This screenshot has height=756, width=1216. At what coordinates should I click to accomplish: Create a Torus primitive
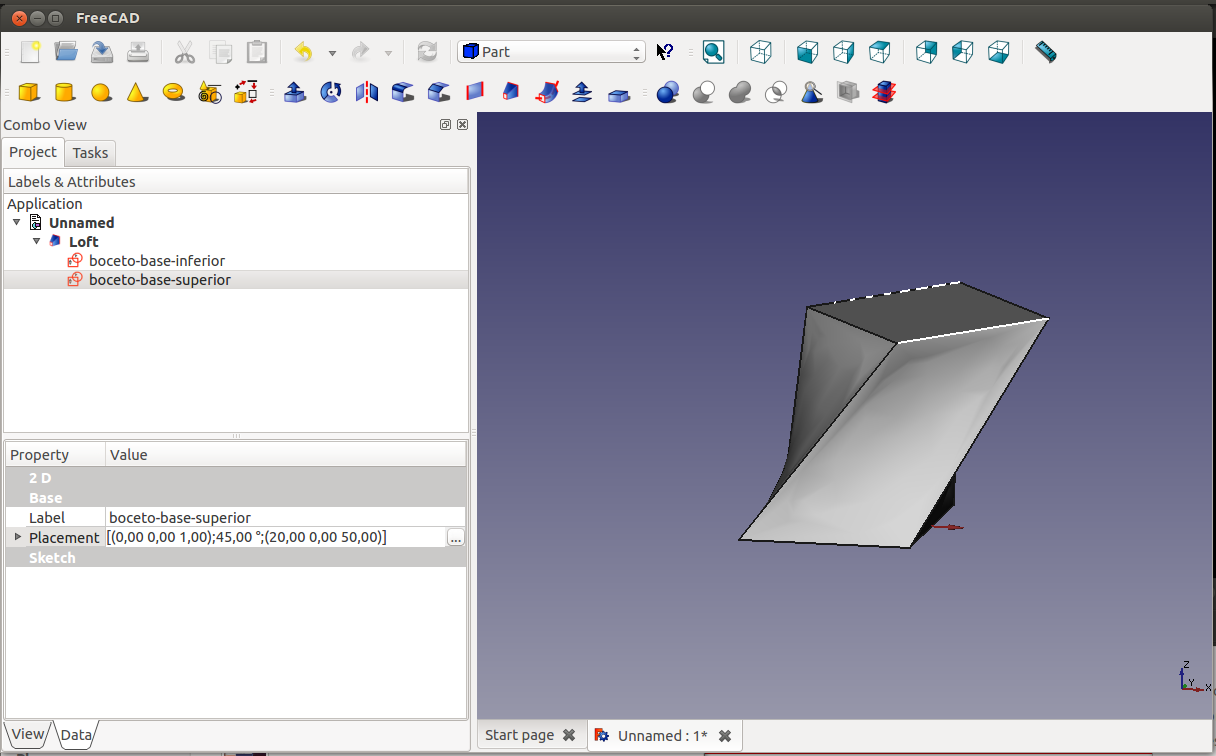click(x=173, y=92)
